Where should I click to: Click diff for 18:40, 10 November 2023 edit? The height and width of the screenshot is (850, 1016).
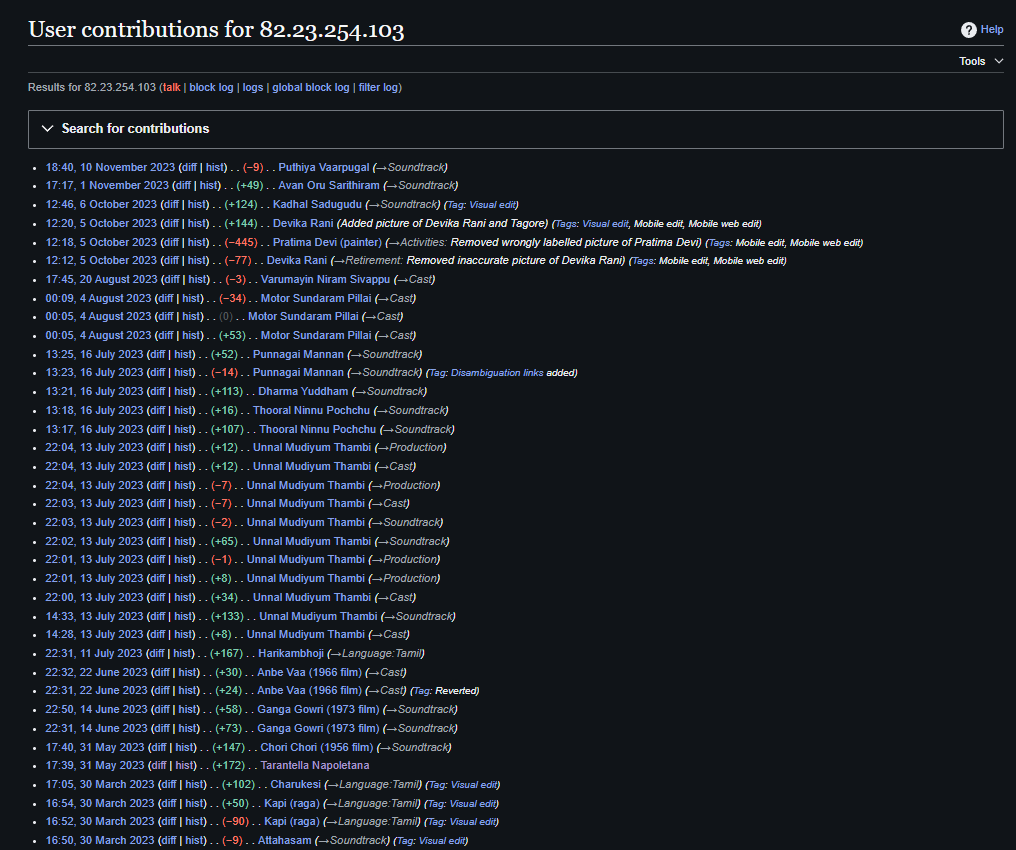(x=189, y=167)
